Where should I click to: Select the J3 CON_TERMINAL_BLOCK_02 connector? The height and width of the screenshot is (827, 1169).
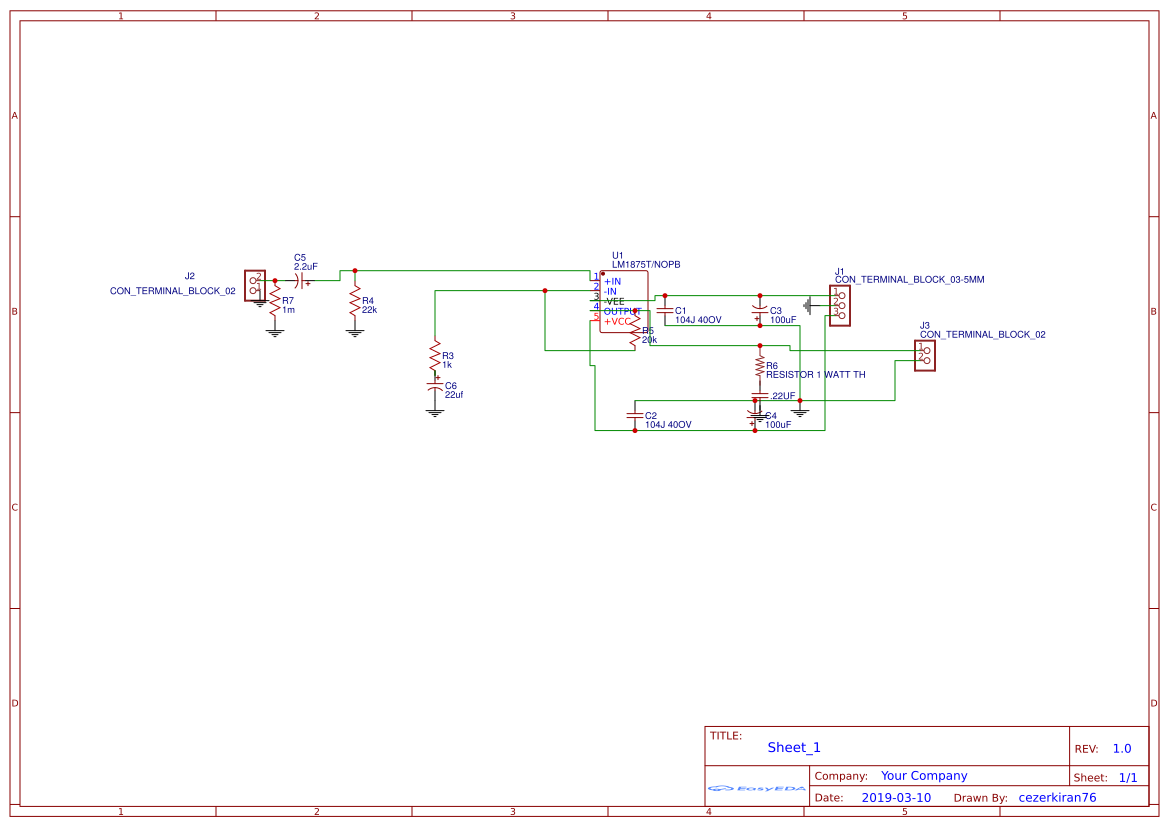tap(925, 354)
